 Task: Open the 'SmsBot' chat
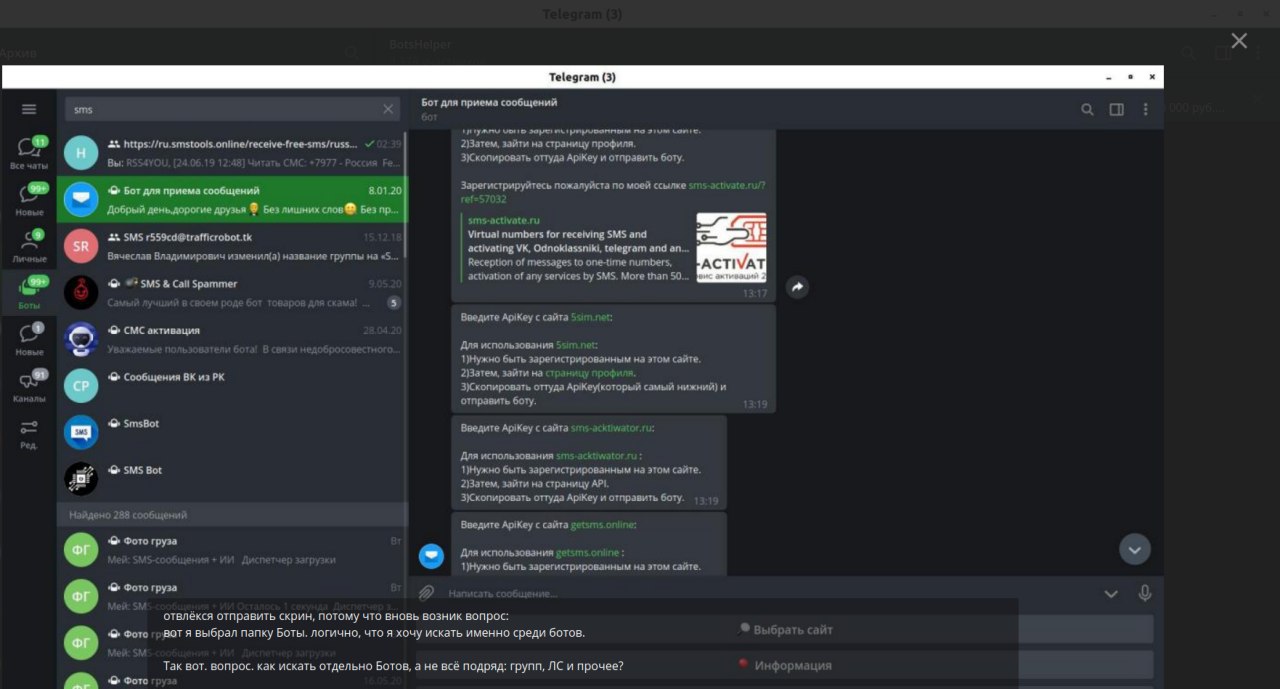click(232, 432)
